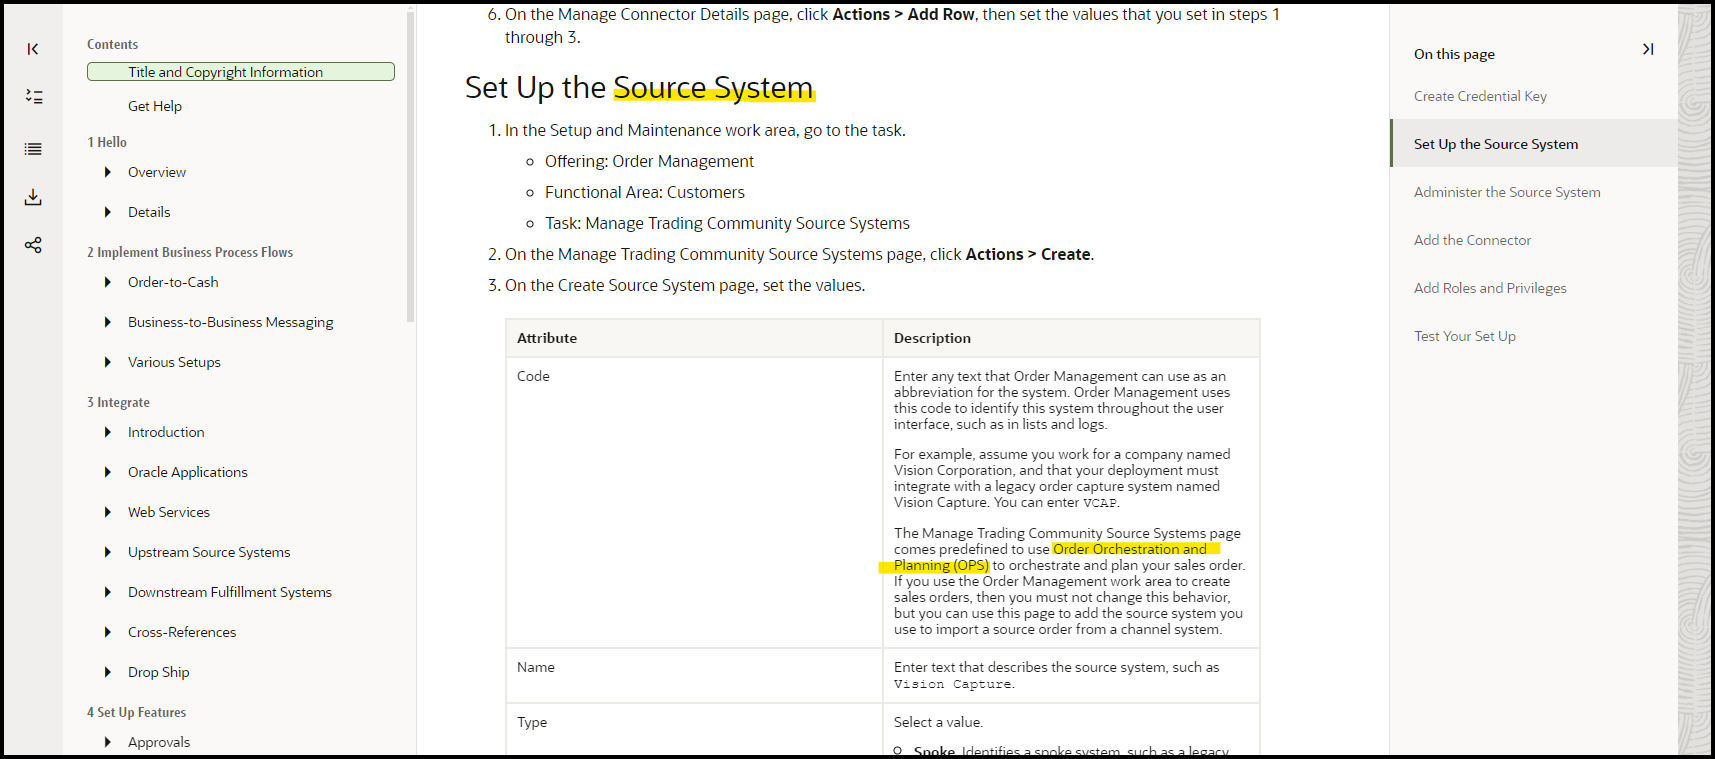Click the On this page title
Image resolution: width=1715 pixels, height=759 pixels.
pyautogui.click(x=1454, y=54)
